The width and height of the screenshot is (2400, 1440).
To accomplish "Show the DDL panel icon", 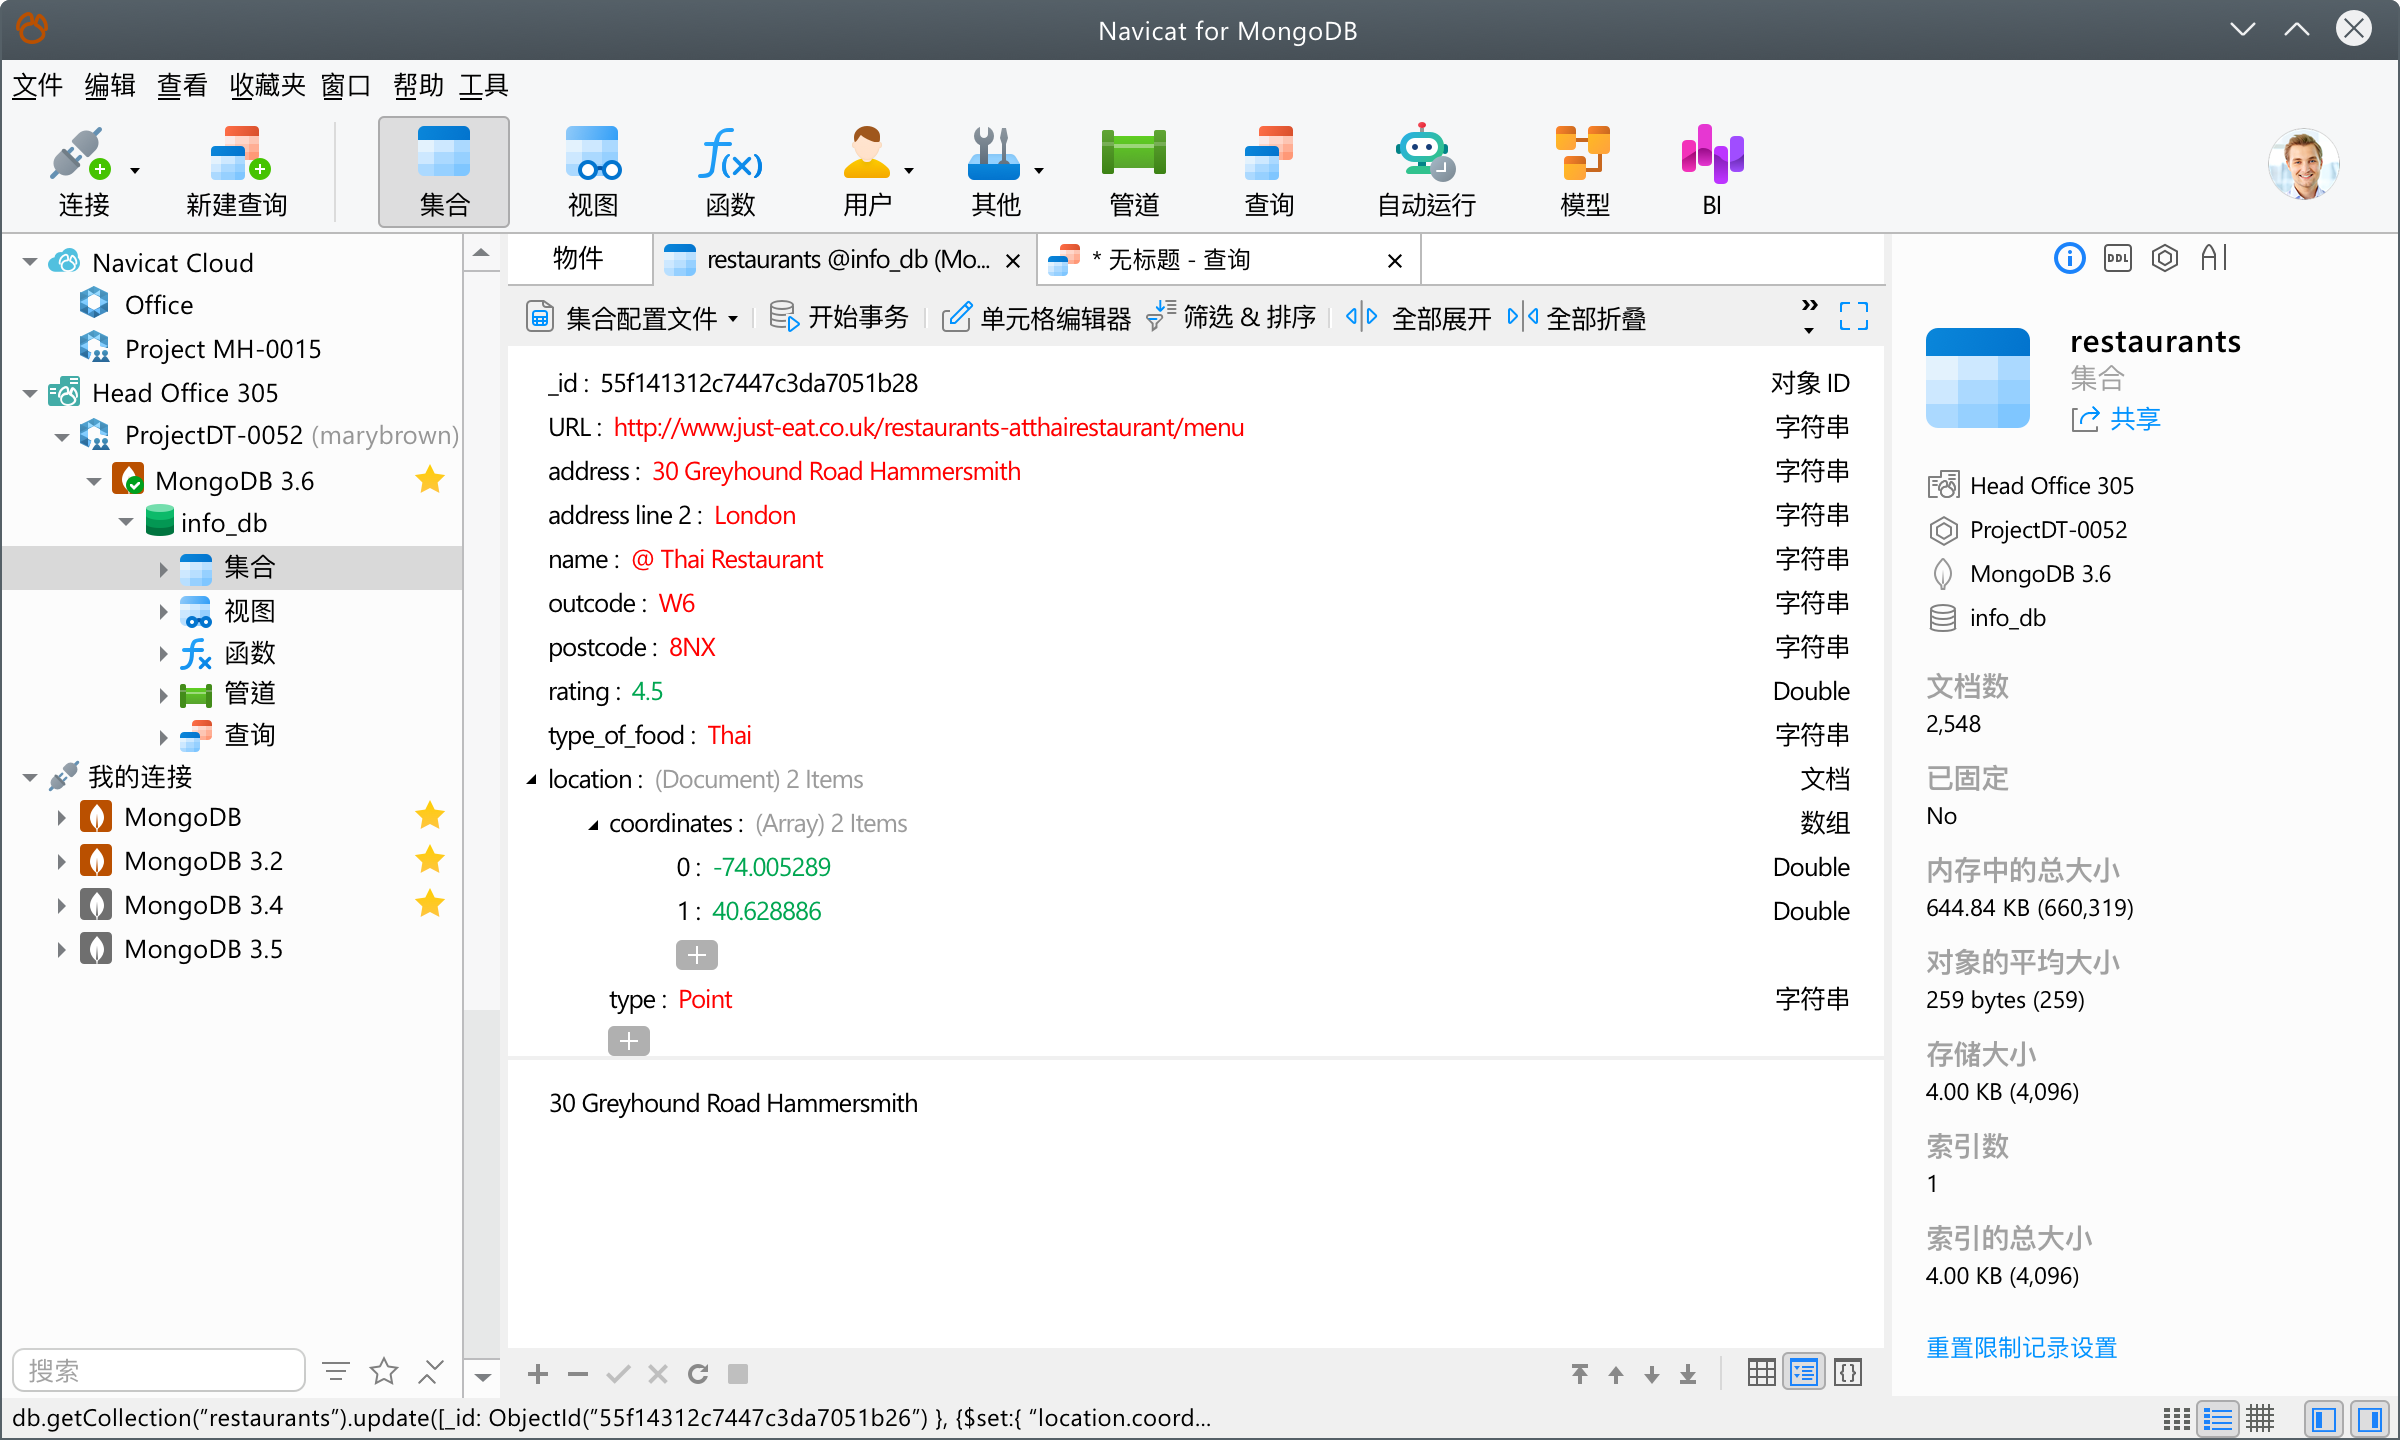I will pos(2117,259).
